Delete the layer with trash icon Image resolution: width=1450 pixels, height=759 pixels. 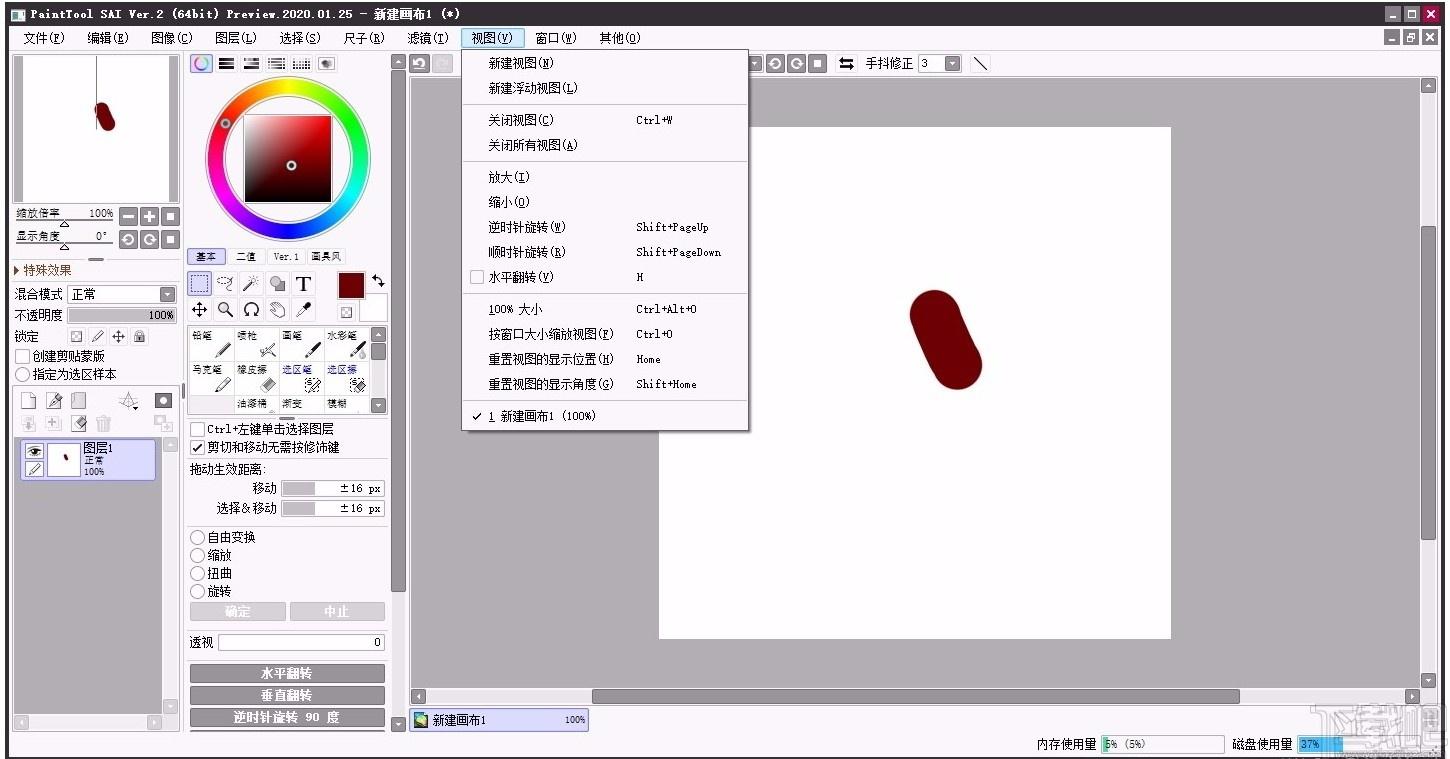coord(104,424)
